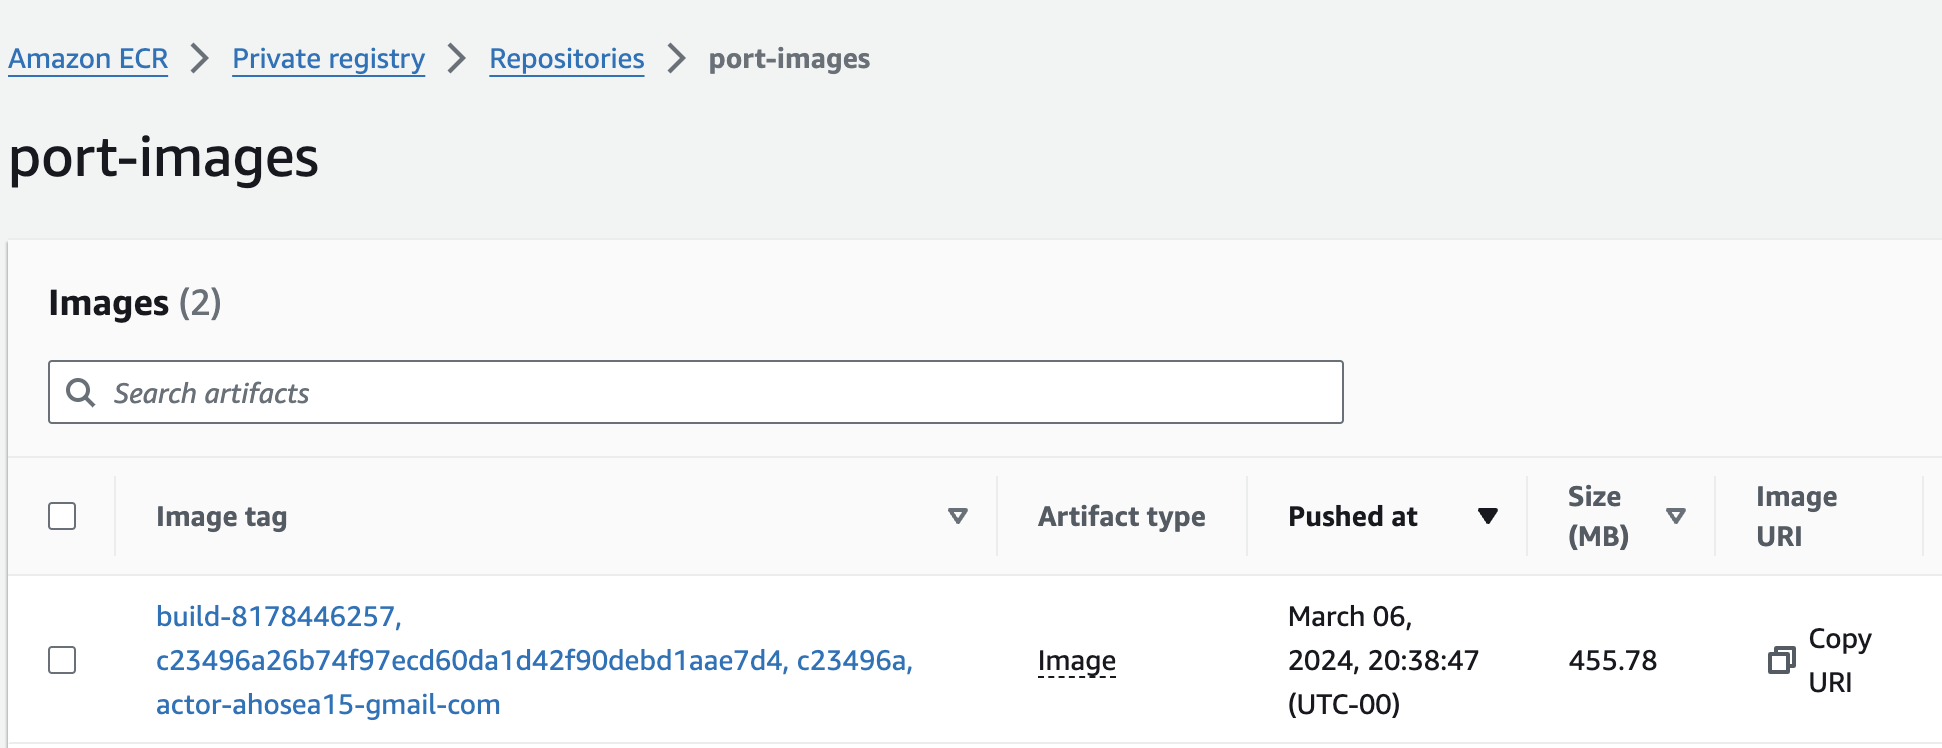Click the Artifact type column header
The image size is (1942, 748).
[x=1121, y=516]
